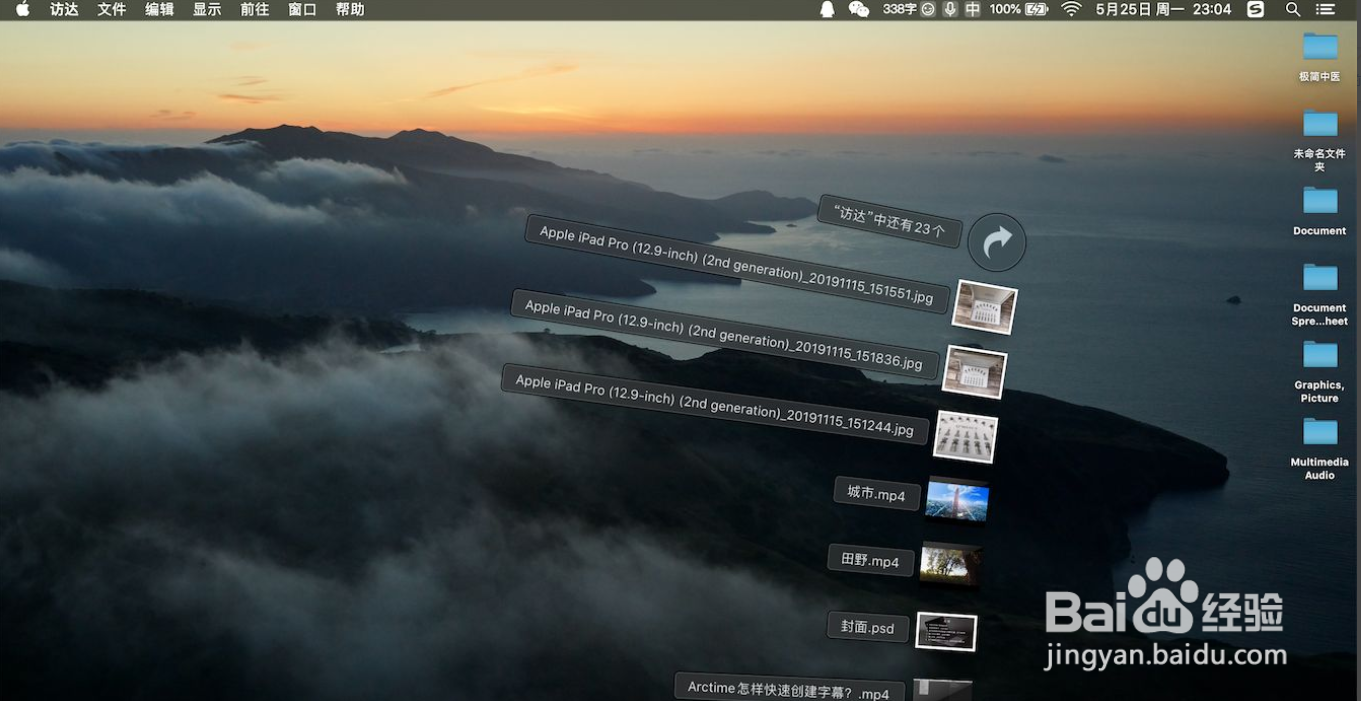The width and height of the screenshot is (1361, 701).
Task: Click the microphone icon in menu bar
Action: coord(950,9)
